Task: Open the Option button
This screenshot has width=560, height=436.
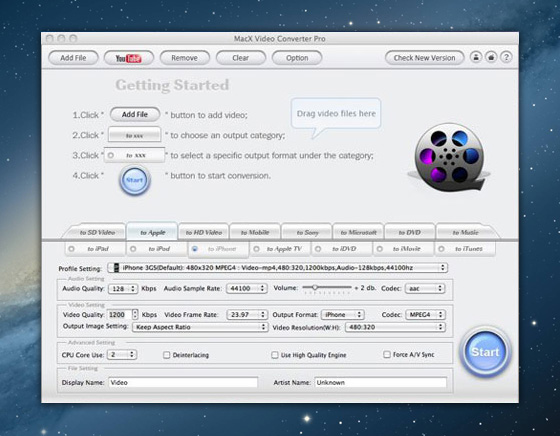Action: coord(297,58)
